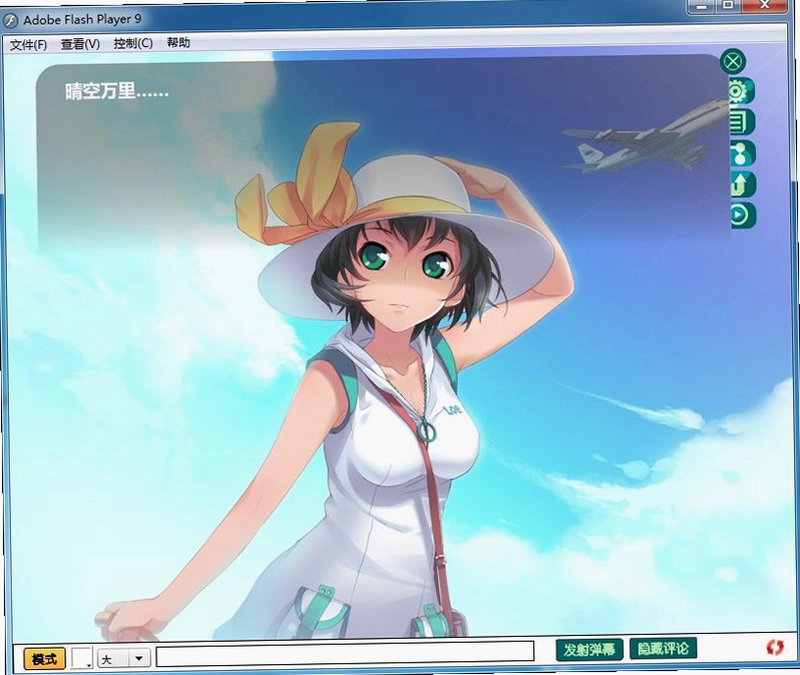Close the Flash Player window

point(764,5)
